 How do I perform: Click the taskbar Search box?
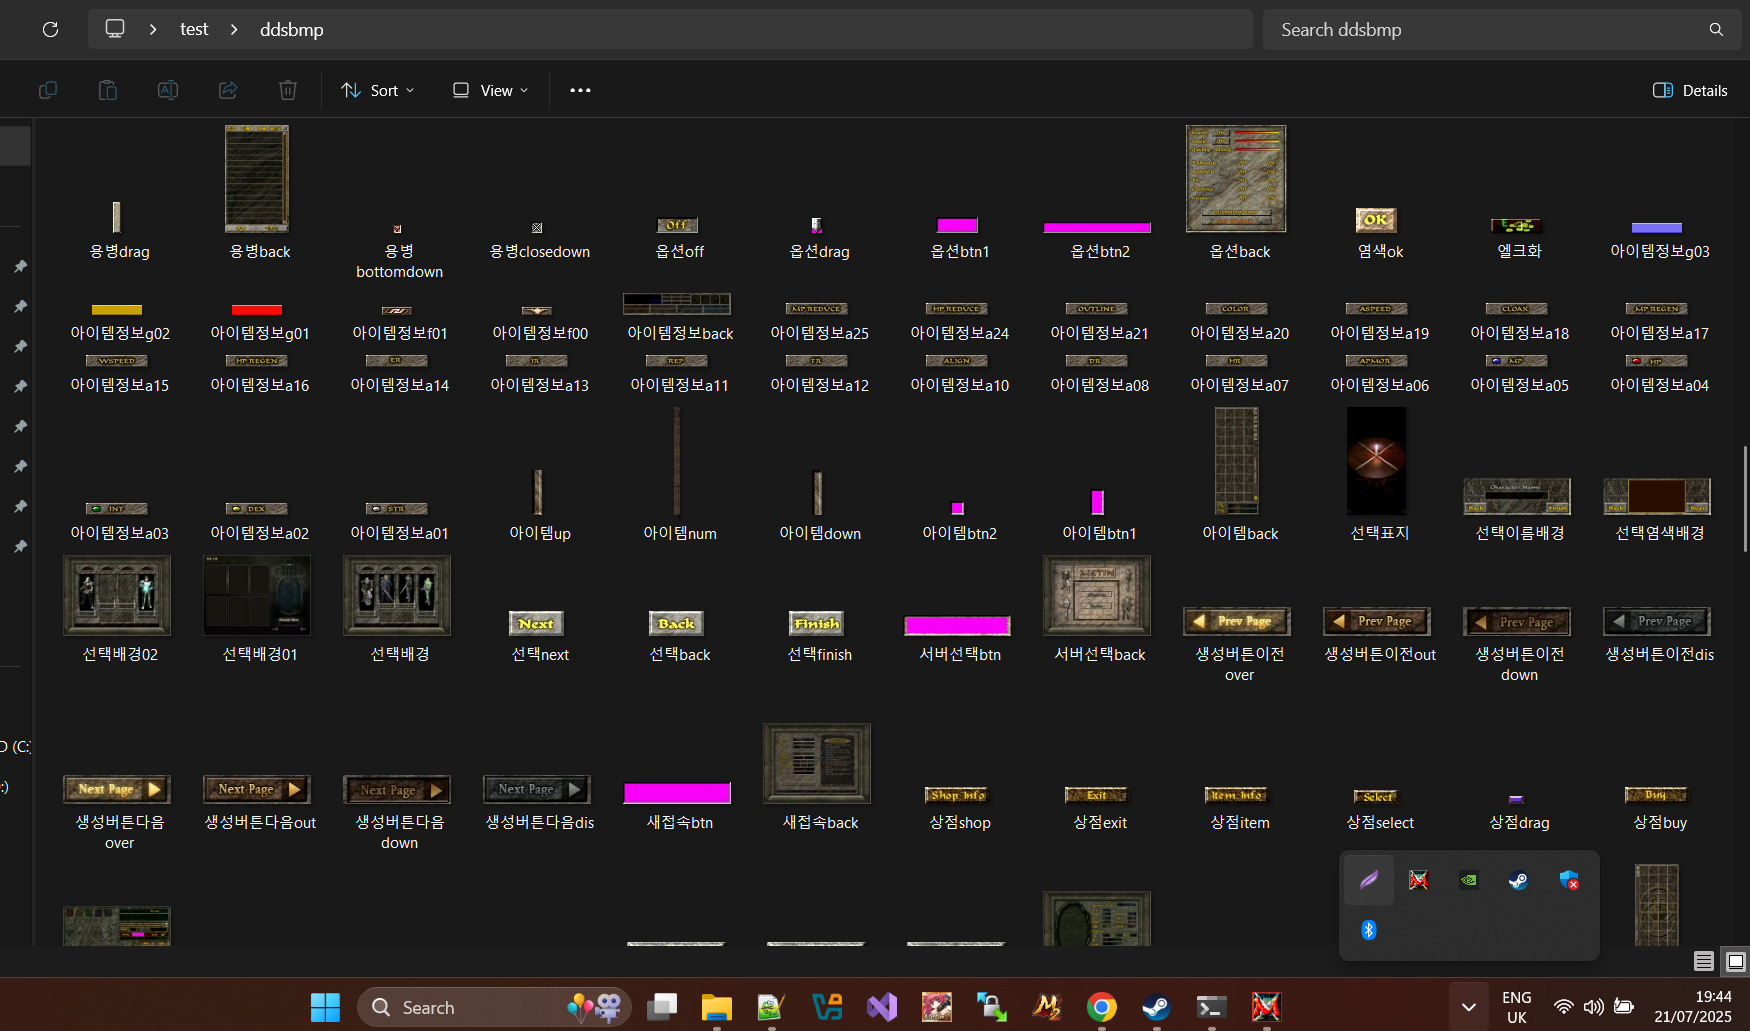tap(494, 1007)
